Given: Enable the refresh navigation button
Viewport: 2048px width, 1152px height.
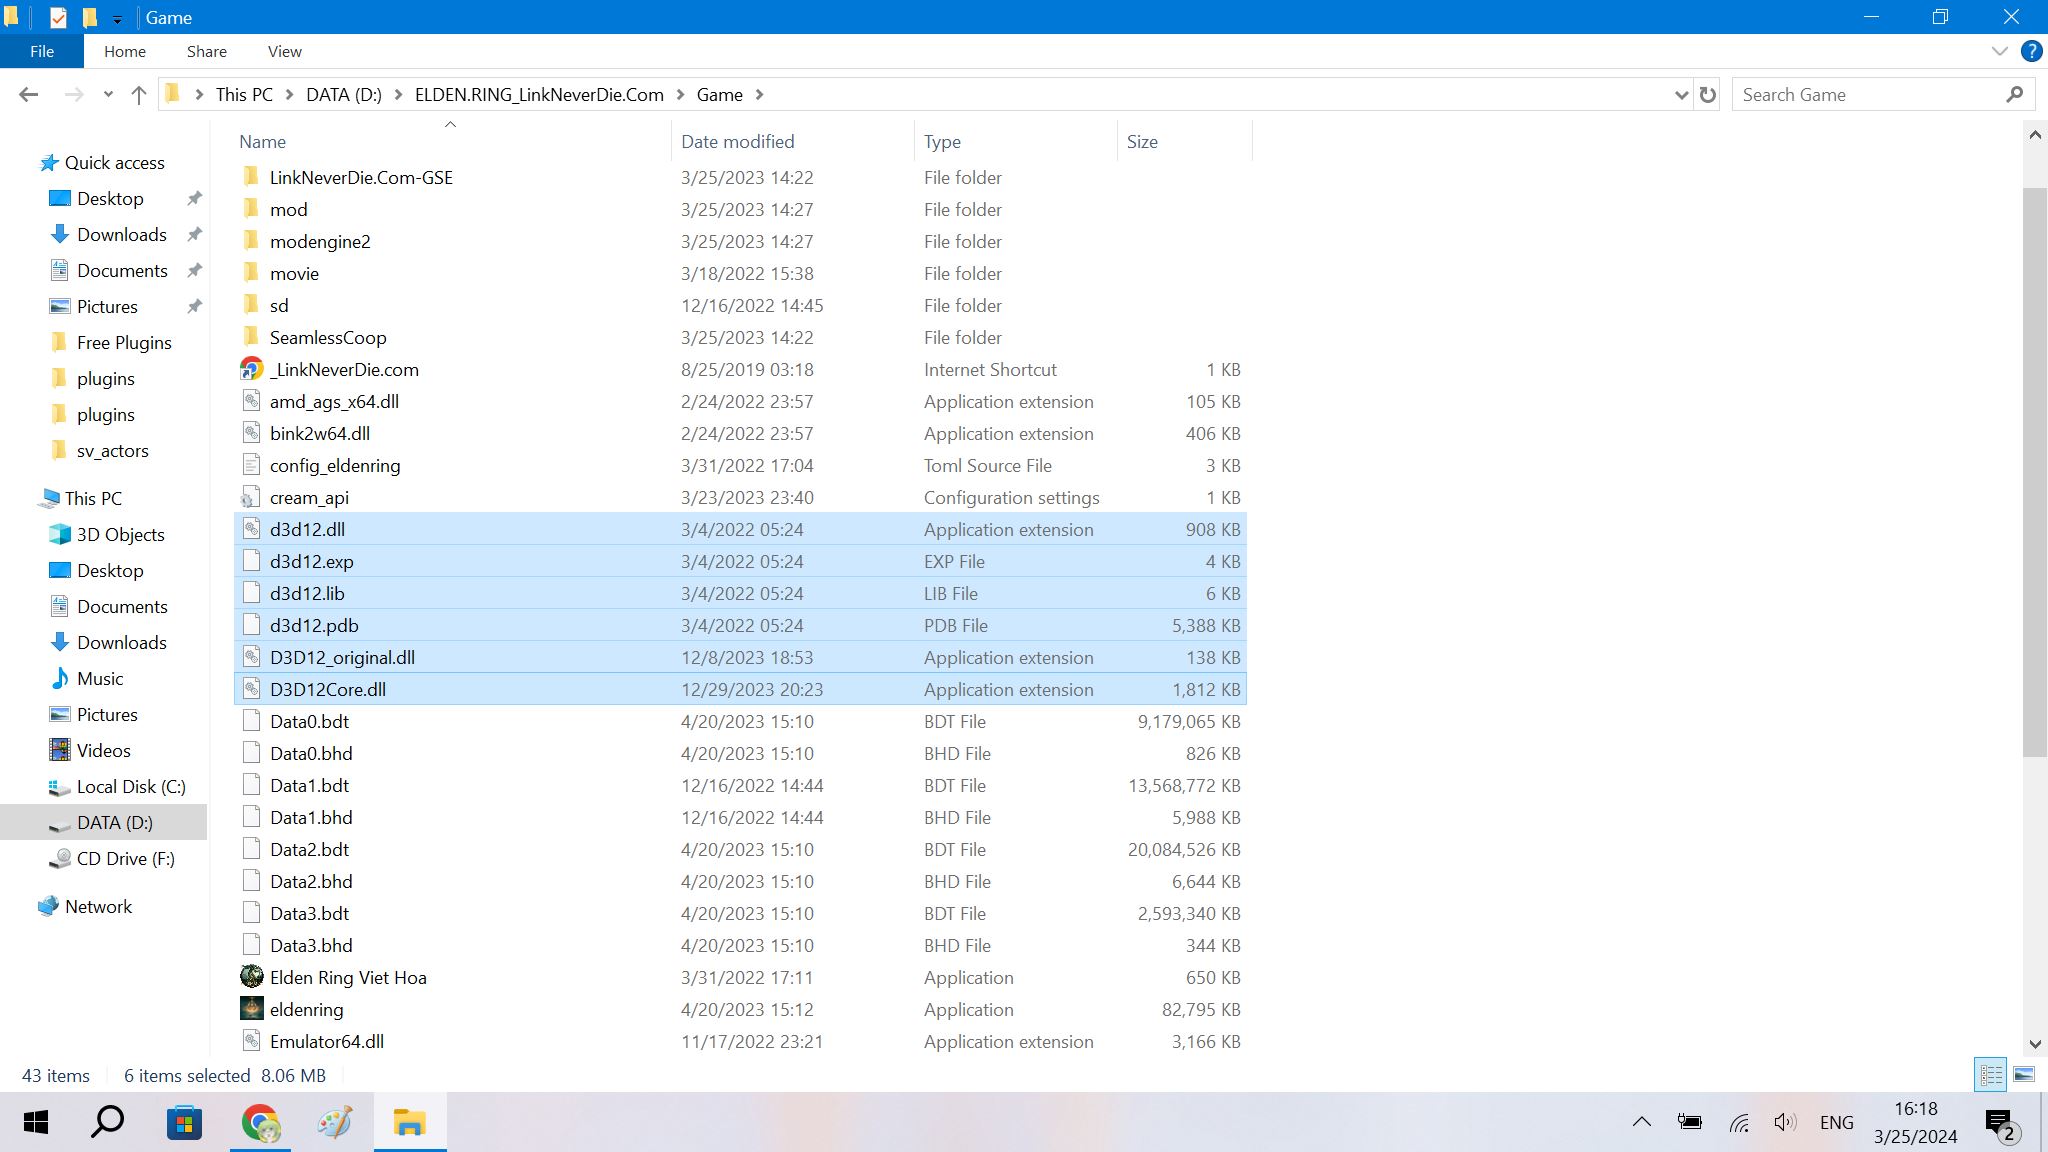Looking at the screenshot, I should click(x=1708, y=93).
